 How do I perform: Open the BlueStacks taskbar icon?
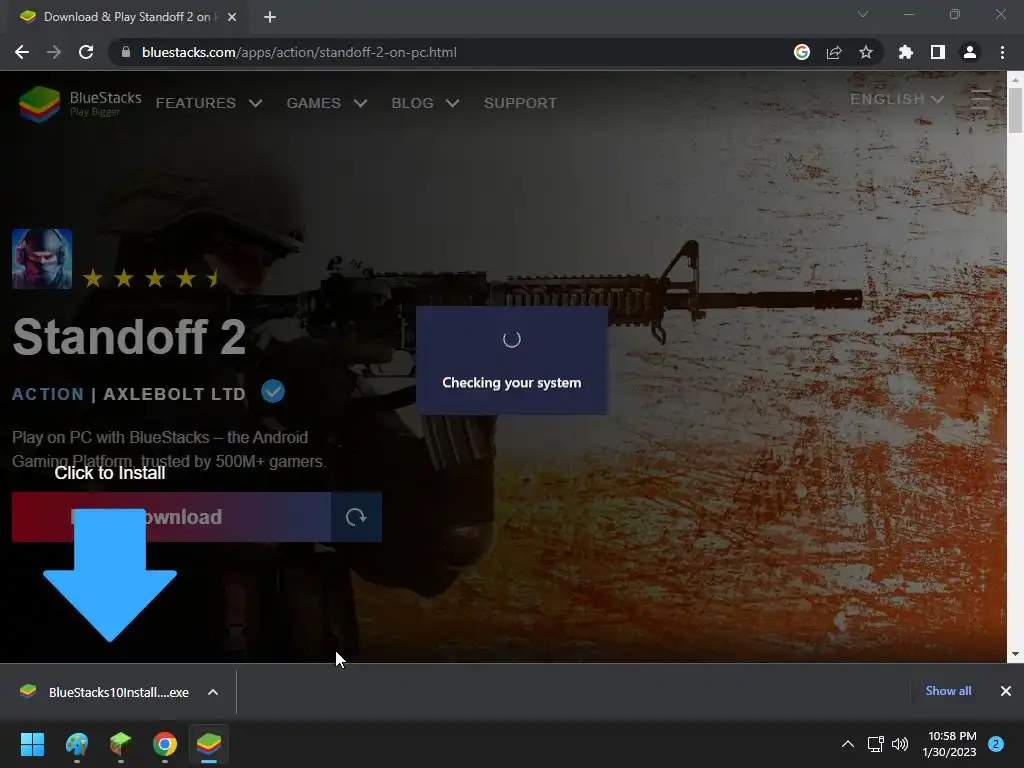click(209, 744)
